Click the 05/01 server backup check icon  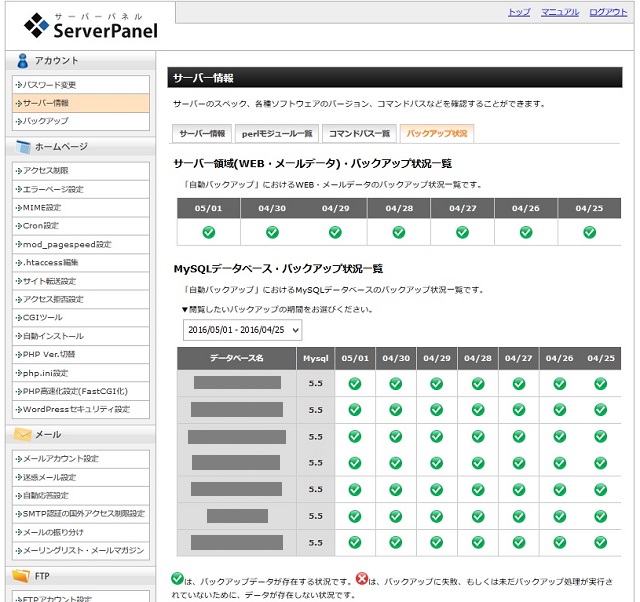point(209,232)
